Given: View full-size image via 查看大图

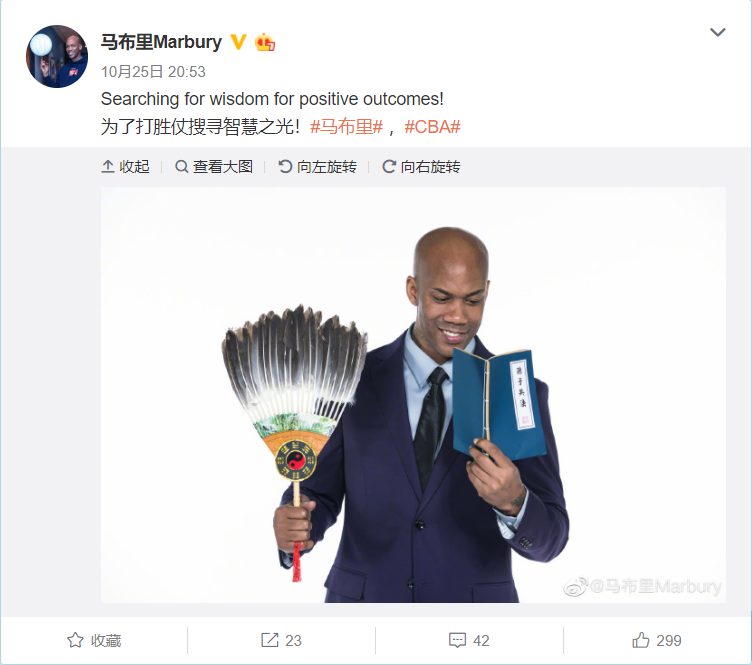Looking at the screenshot, I should coord(214,167).
